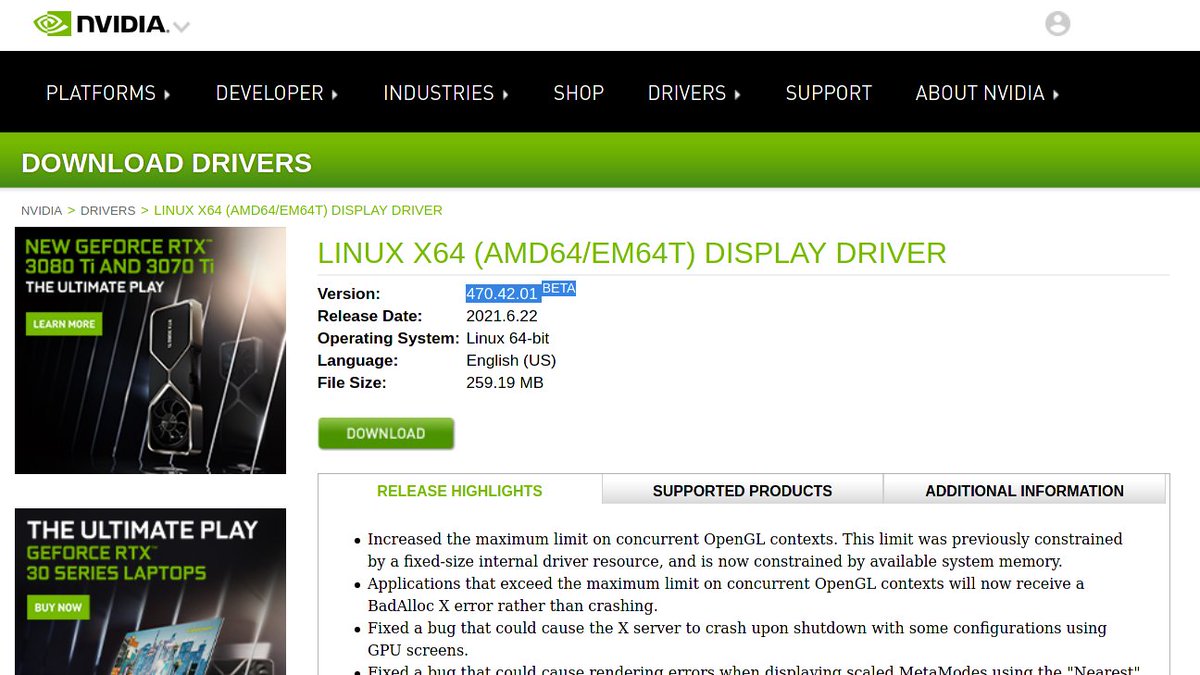Expand the arrow beside NVIDIA logo
Screen dimensions: 1200x675
tap(181, 27)
